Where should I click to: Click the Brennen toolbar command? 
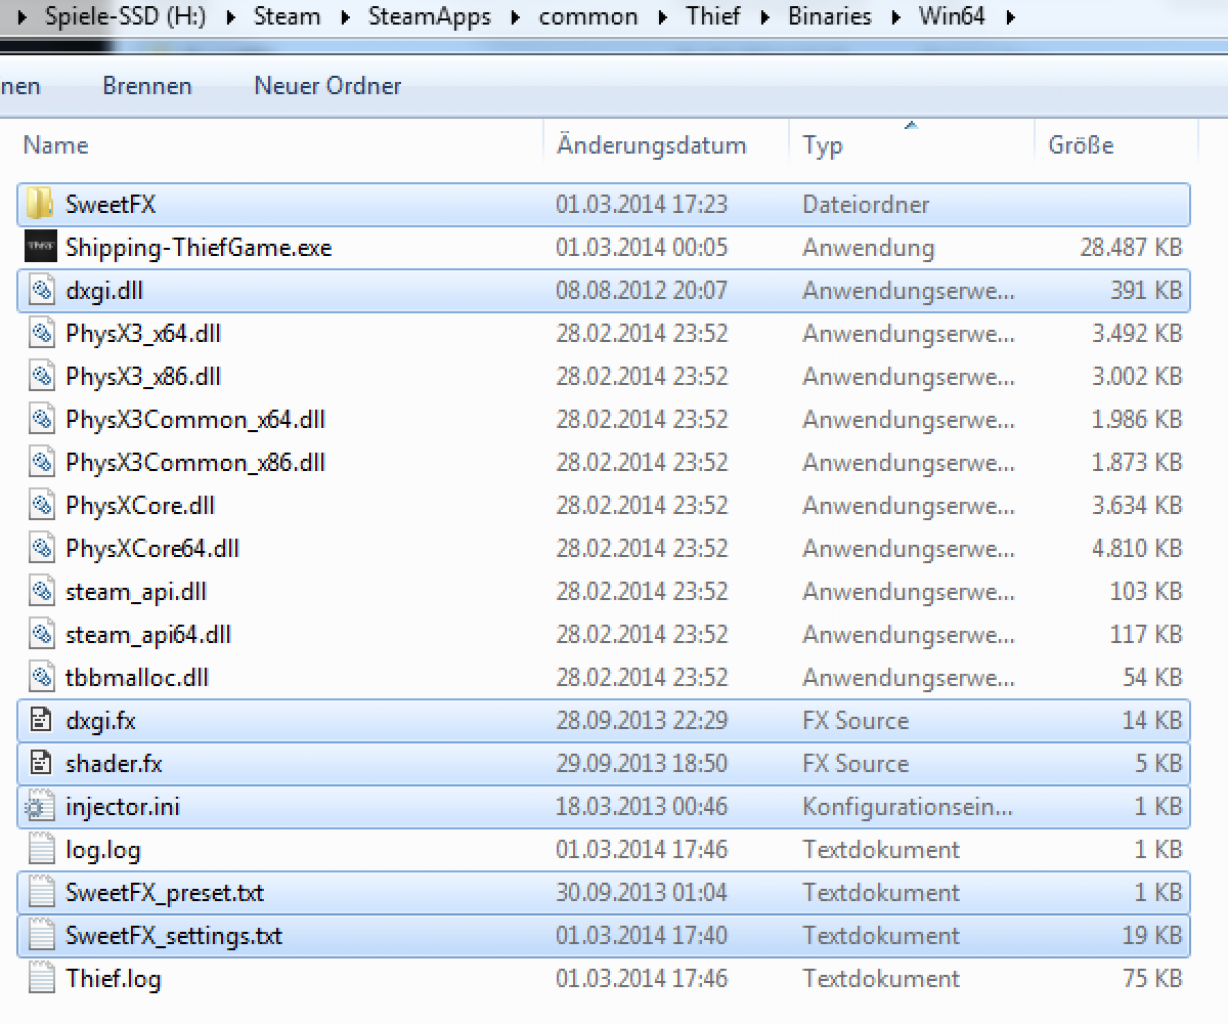[147, 86]
